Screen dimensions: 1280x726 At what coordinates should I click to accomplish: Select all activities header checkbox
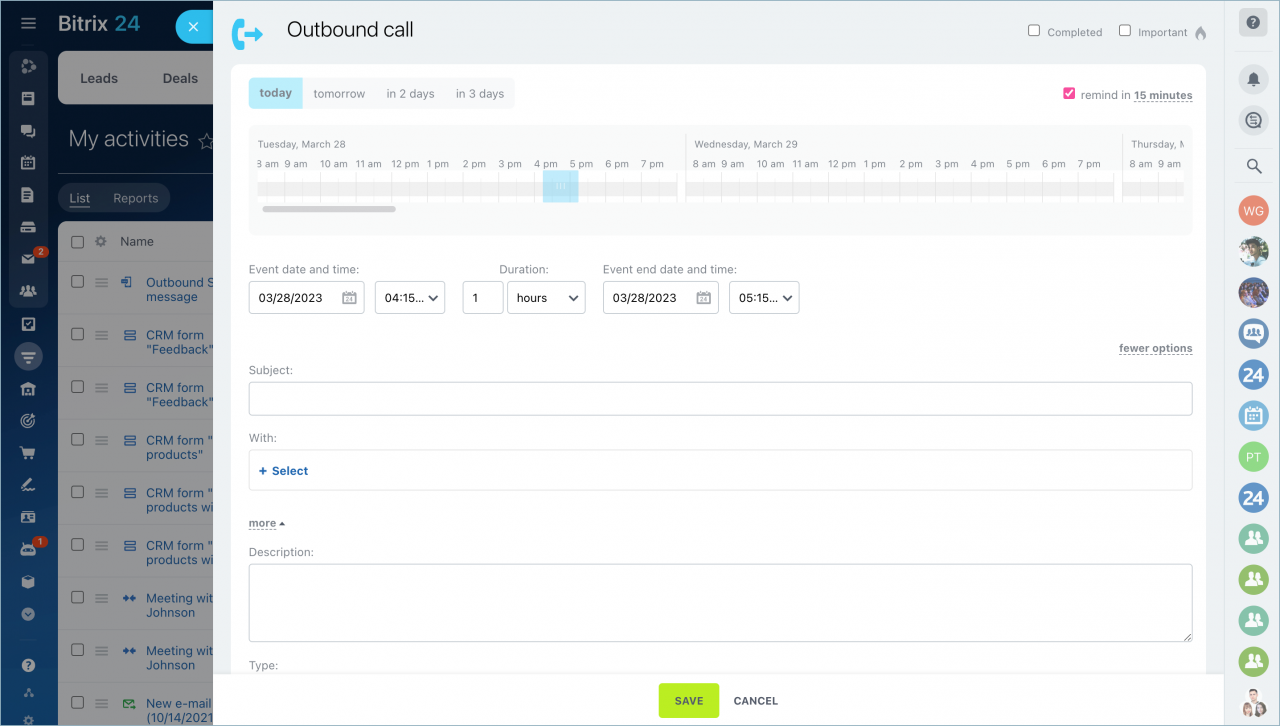[x=78, y=241]
